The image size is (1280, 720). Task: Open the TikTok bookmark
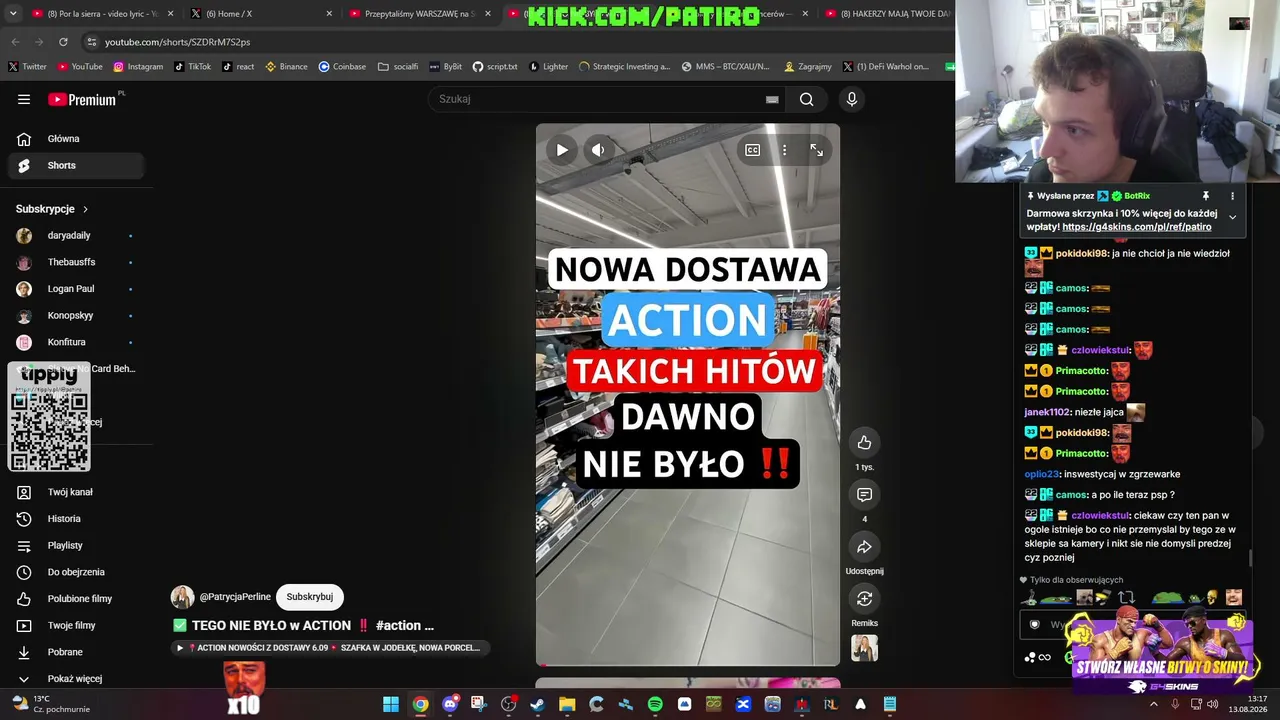coord(192,67)
